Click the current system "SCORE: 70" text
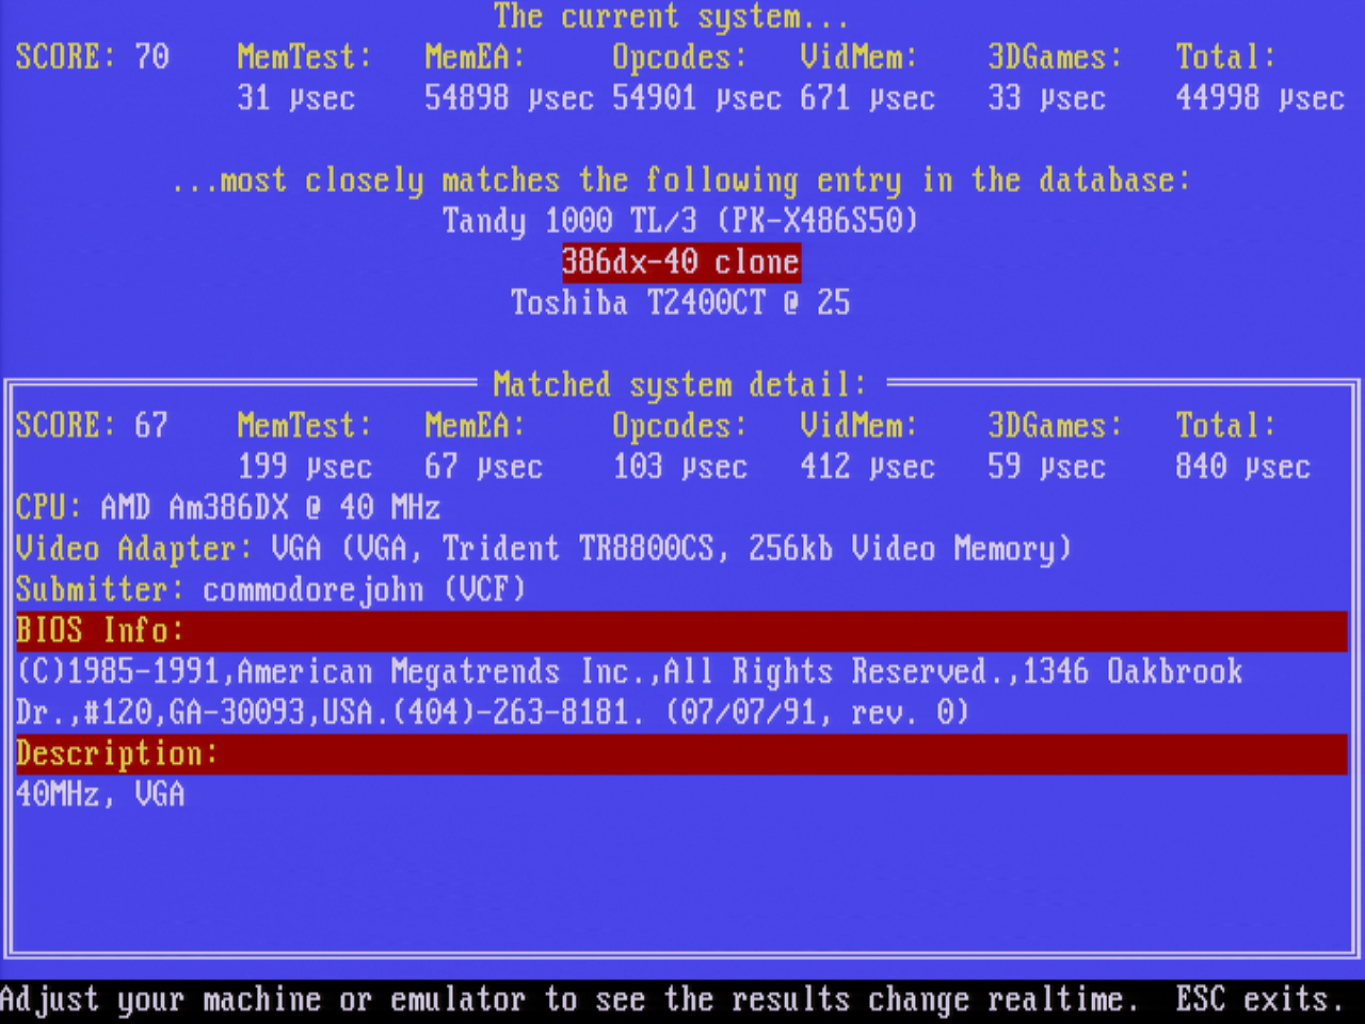Viewport: 1365px width, 1024px height. pyautogui.click(x=92, y=57)
